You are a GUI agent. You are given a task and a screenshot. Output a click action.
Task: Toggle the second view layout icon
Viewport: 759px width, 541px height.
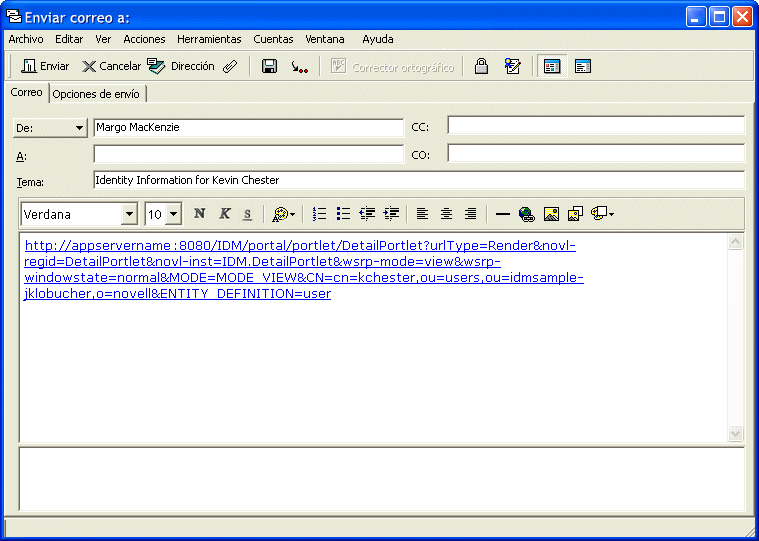[x=583, y=66]
